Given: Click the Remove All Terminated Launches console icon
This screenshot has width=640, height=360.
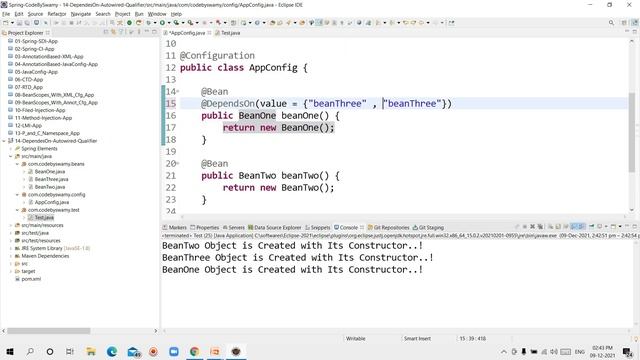Looking at the screenshot, I should [x=540, y=227].
